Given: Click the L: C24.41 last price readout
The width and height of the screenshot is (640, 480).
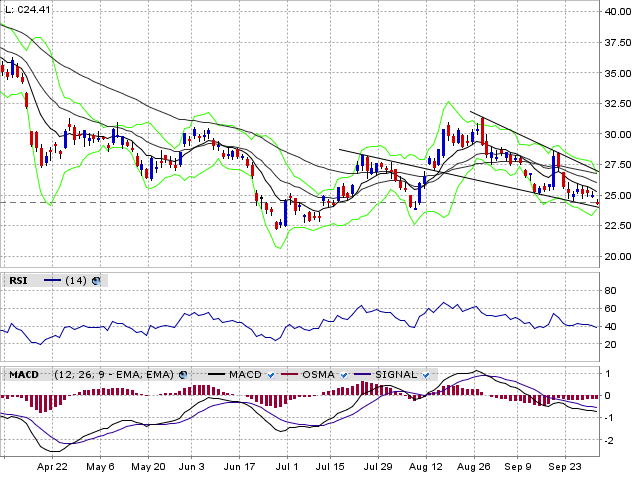Looking at the screenshot, I should (x=28, y=9).
